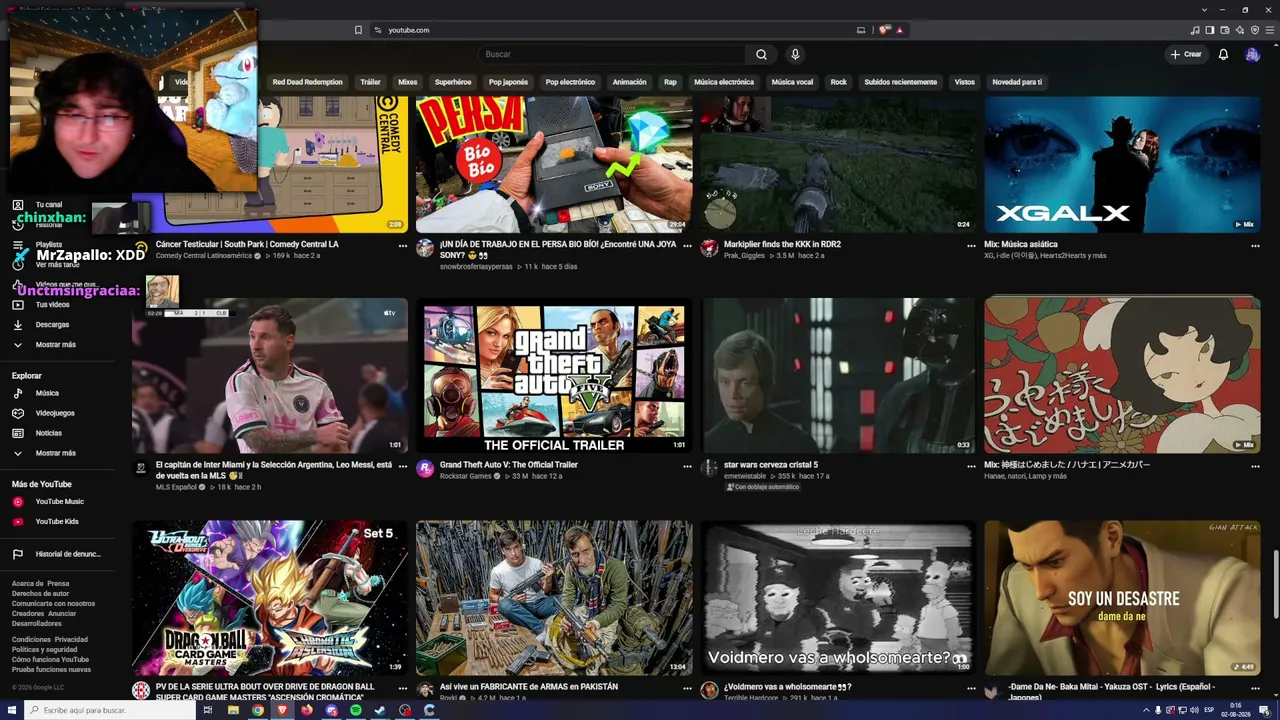Open the Rockstar Games channel link
The image size is (1280, 720).
pyautogui.click(x=466, y=476)
